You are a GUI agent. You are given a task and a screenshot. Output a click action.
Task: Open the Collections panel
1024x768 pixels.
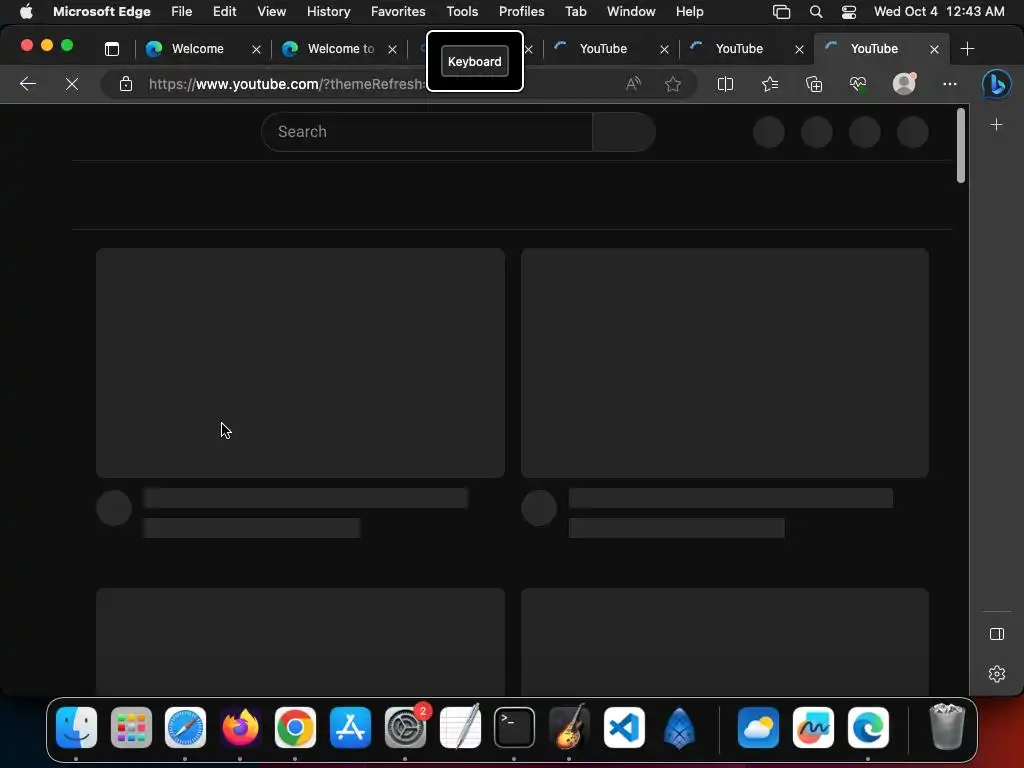pyautogui.click(x=814, y=84)
